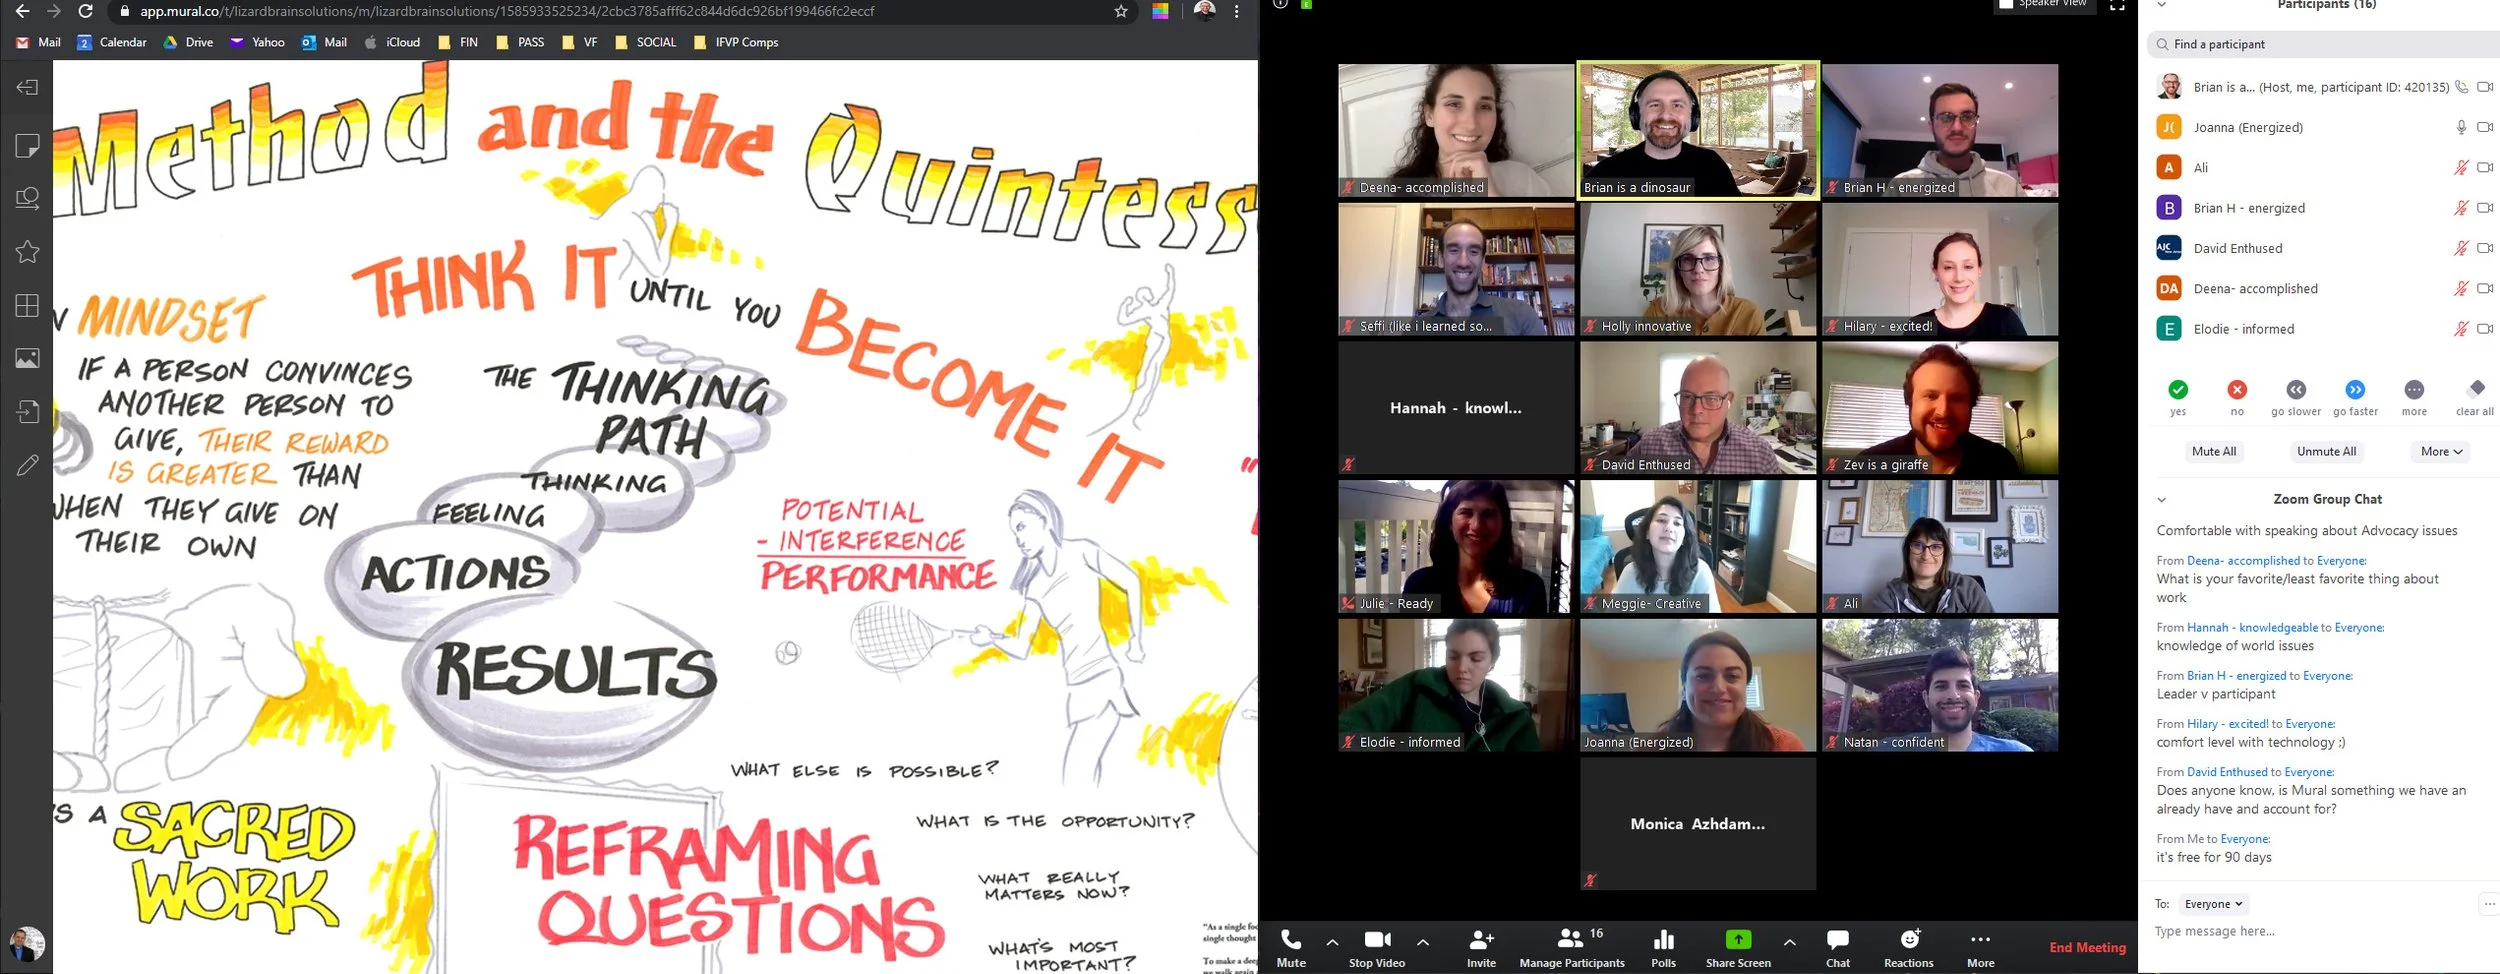This screenshot has width=2500, height=974.
Task: Open iCloud bookmark
Action: tap(391, 42)
